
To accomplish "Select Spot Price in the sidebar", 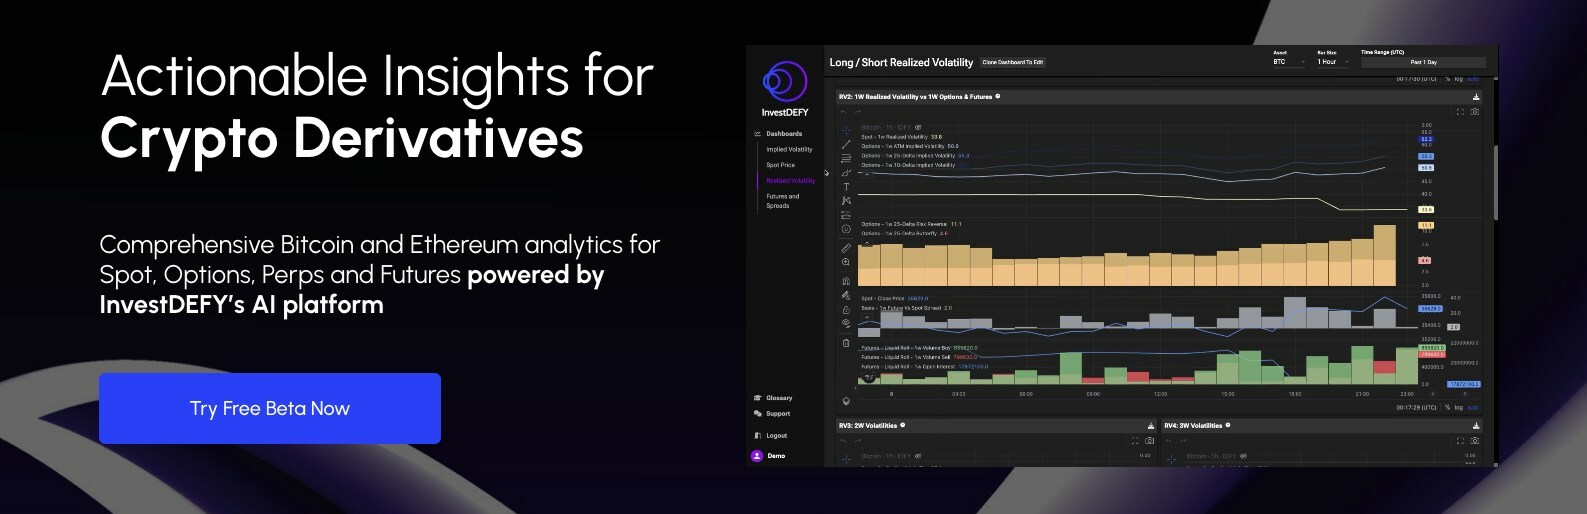I will (780, 165).
